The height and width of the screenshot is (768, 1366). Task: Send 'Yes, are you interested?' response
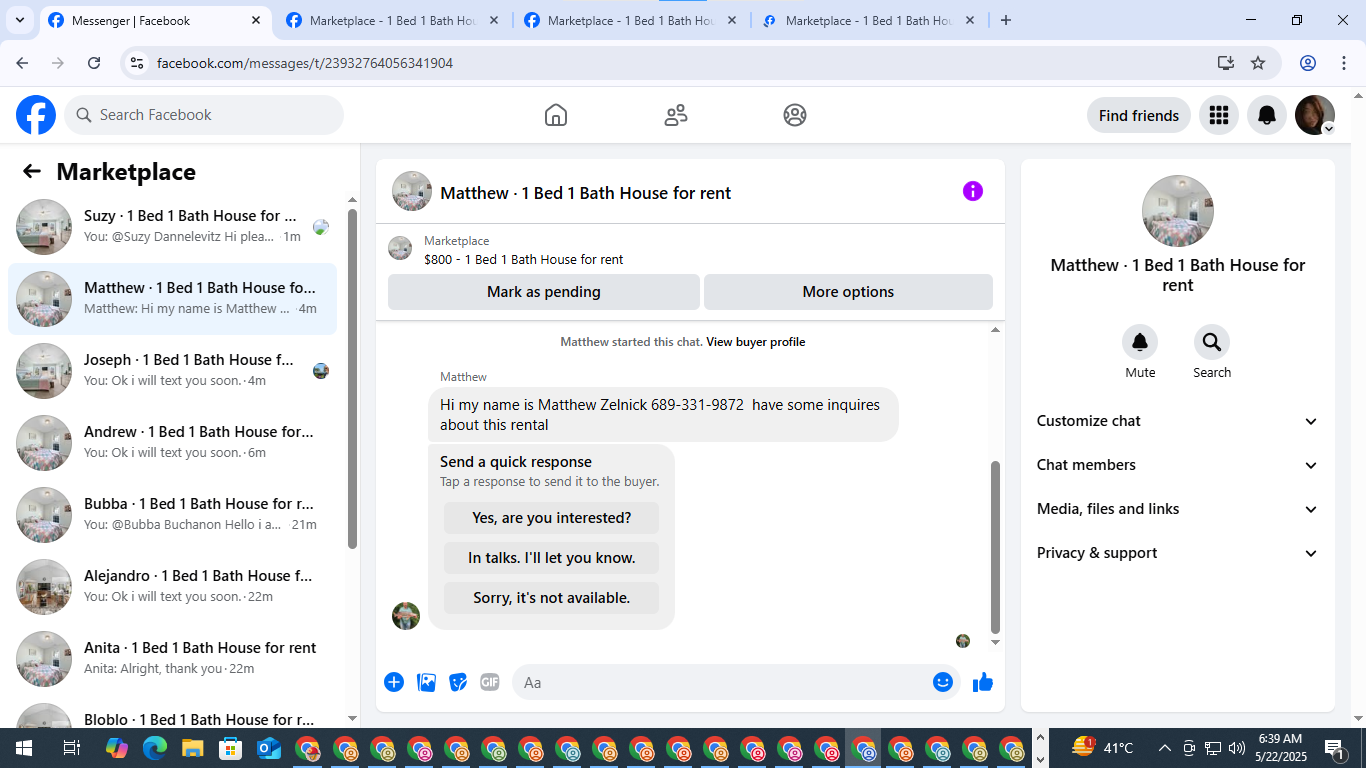tap(552, 518)
